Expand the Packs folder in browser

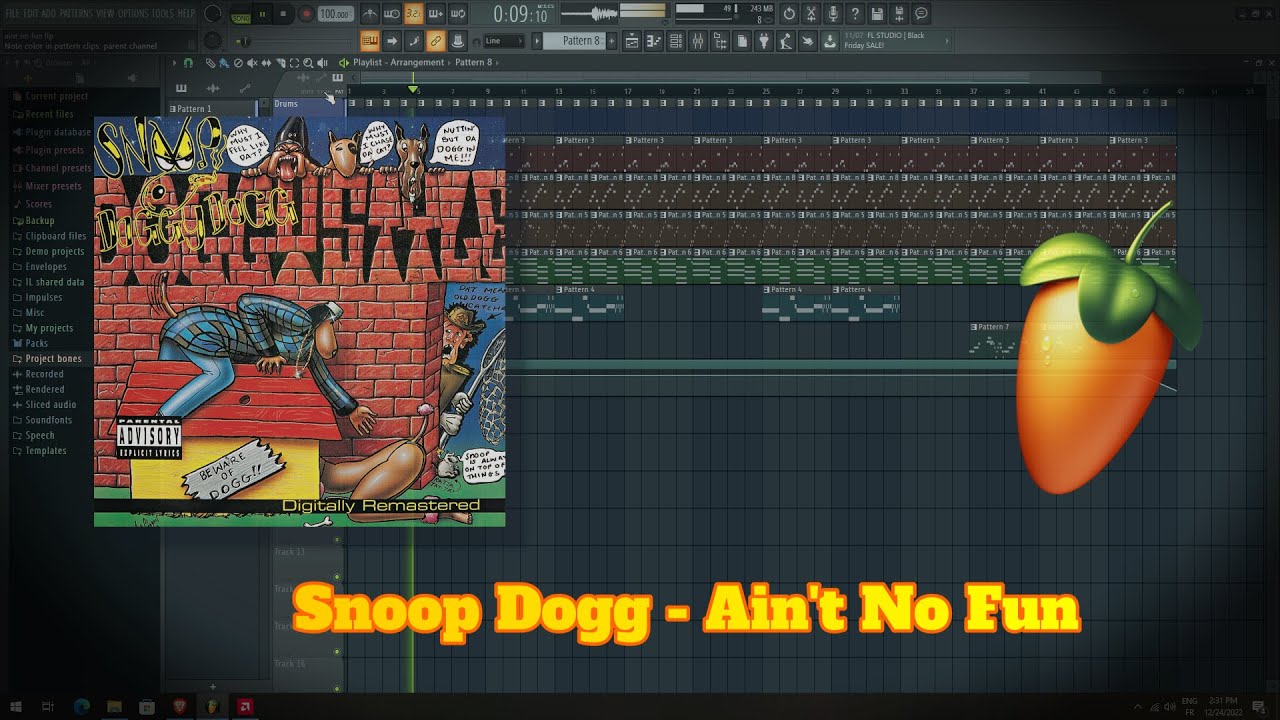click(x=30, y=343)
